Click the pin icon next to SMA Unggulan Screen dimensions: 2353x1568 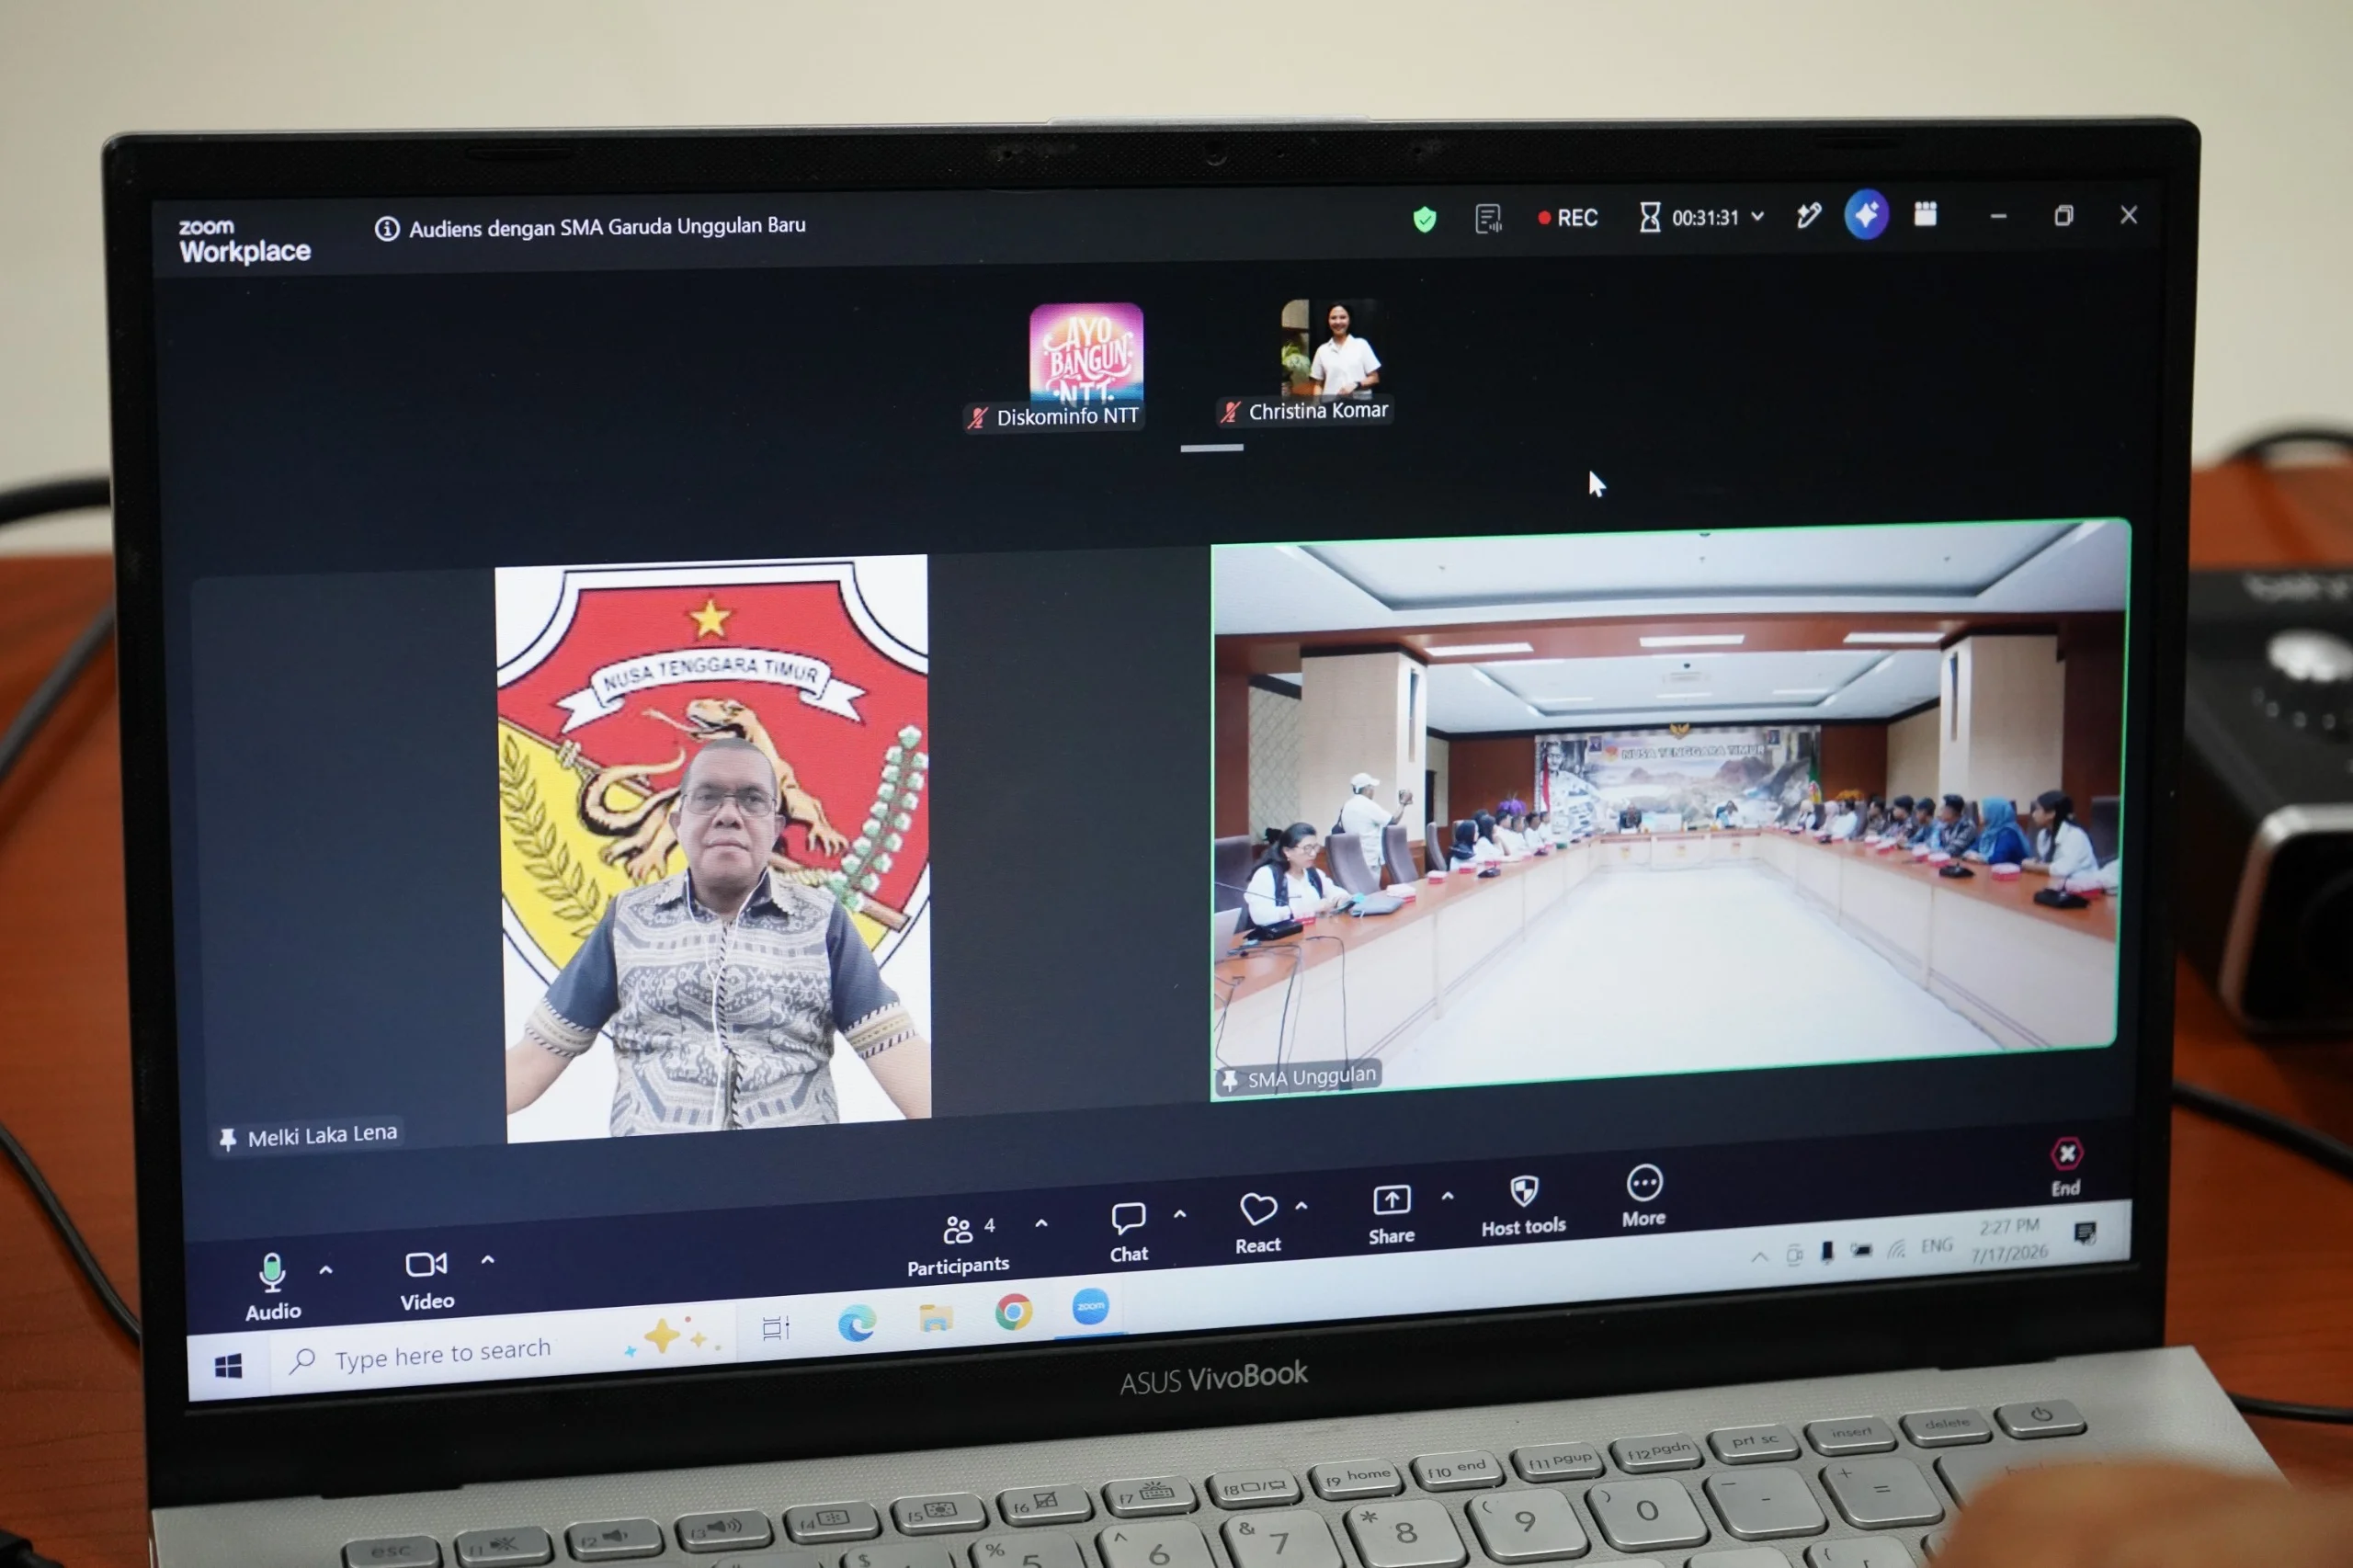point(1229,1081)
